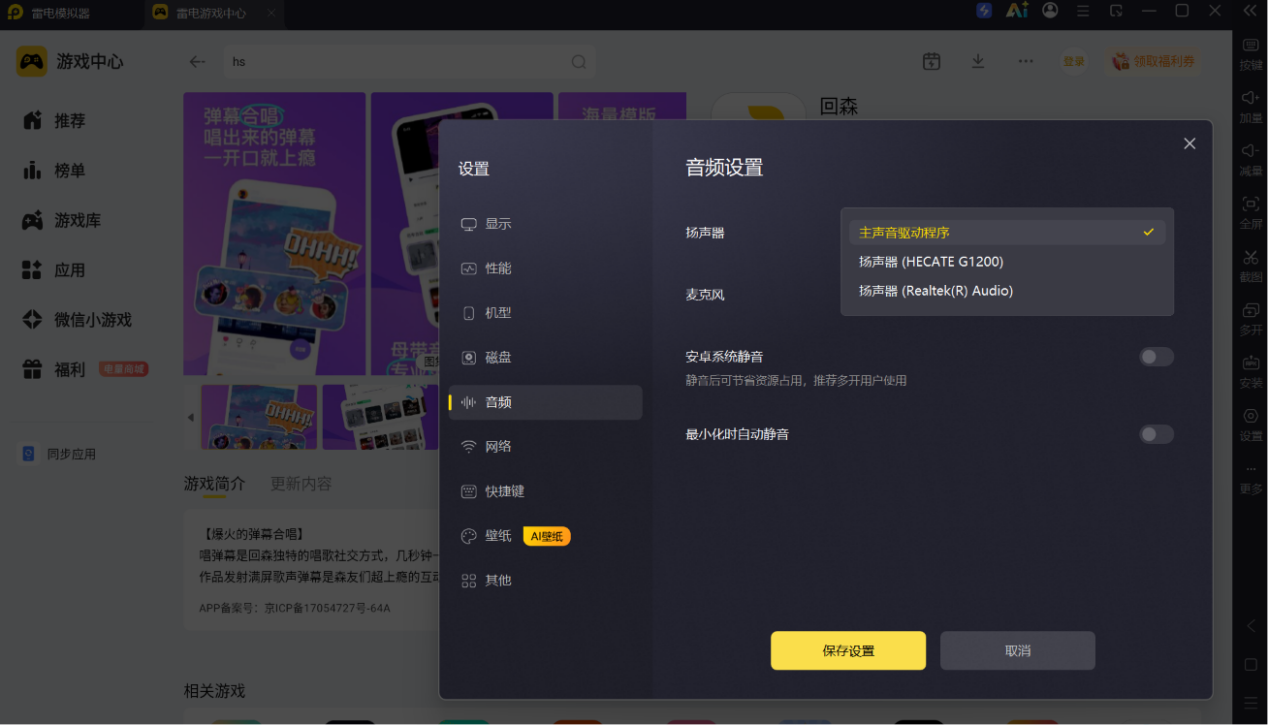1268x725 pixels.
Task: Click the Android home square in right toolbar
Action: pyautogui.click(x=1250, y=664)
